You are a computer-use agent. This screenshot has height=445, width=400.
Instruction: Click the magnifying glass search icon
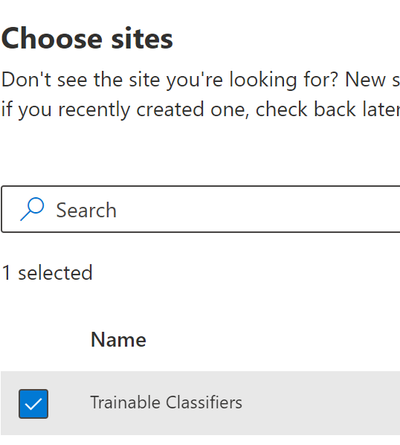[32, 209]
